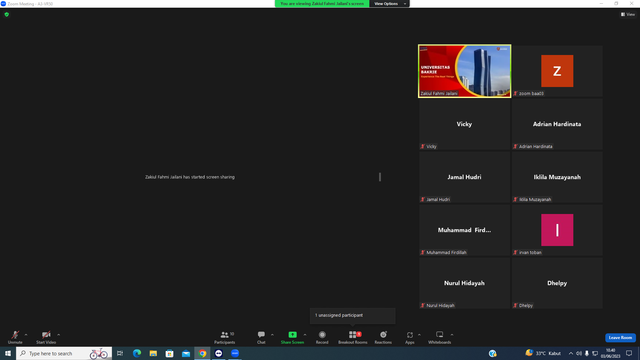Select Dhelpy's participant tile
This screenshot has height=360, width=640.
[557, 283]
